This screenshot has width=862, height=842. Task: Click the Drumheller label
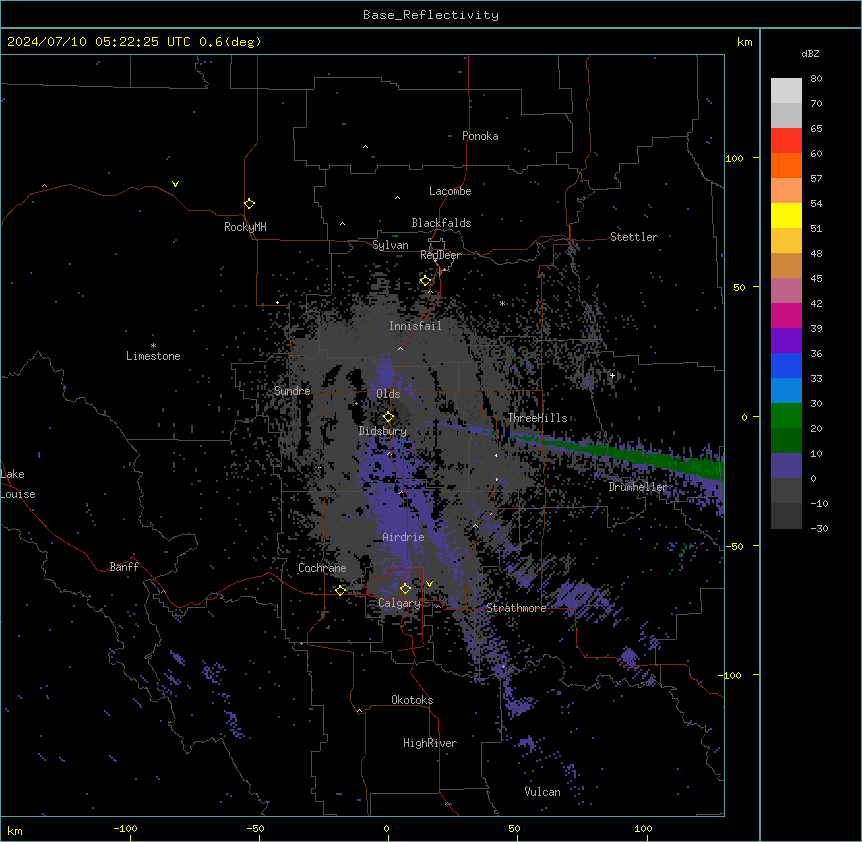(x=638, y=487)
